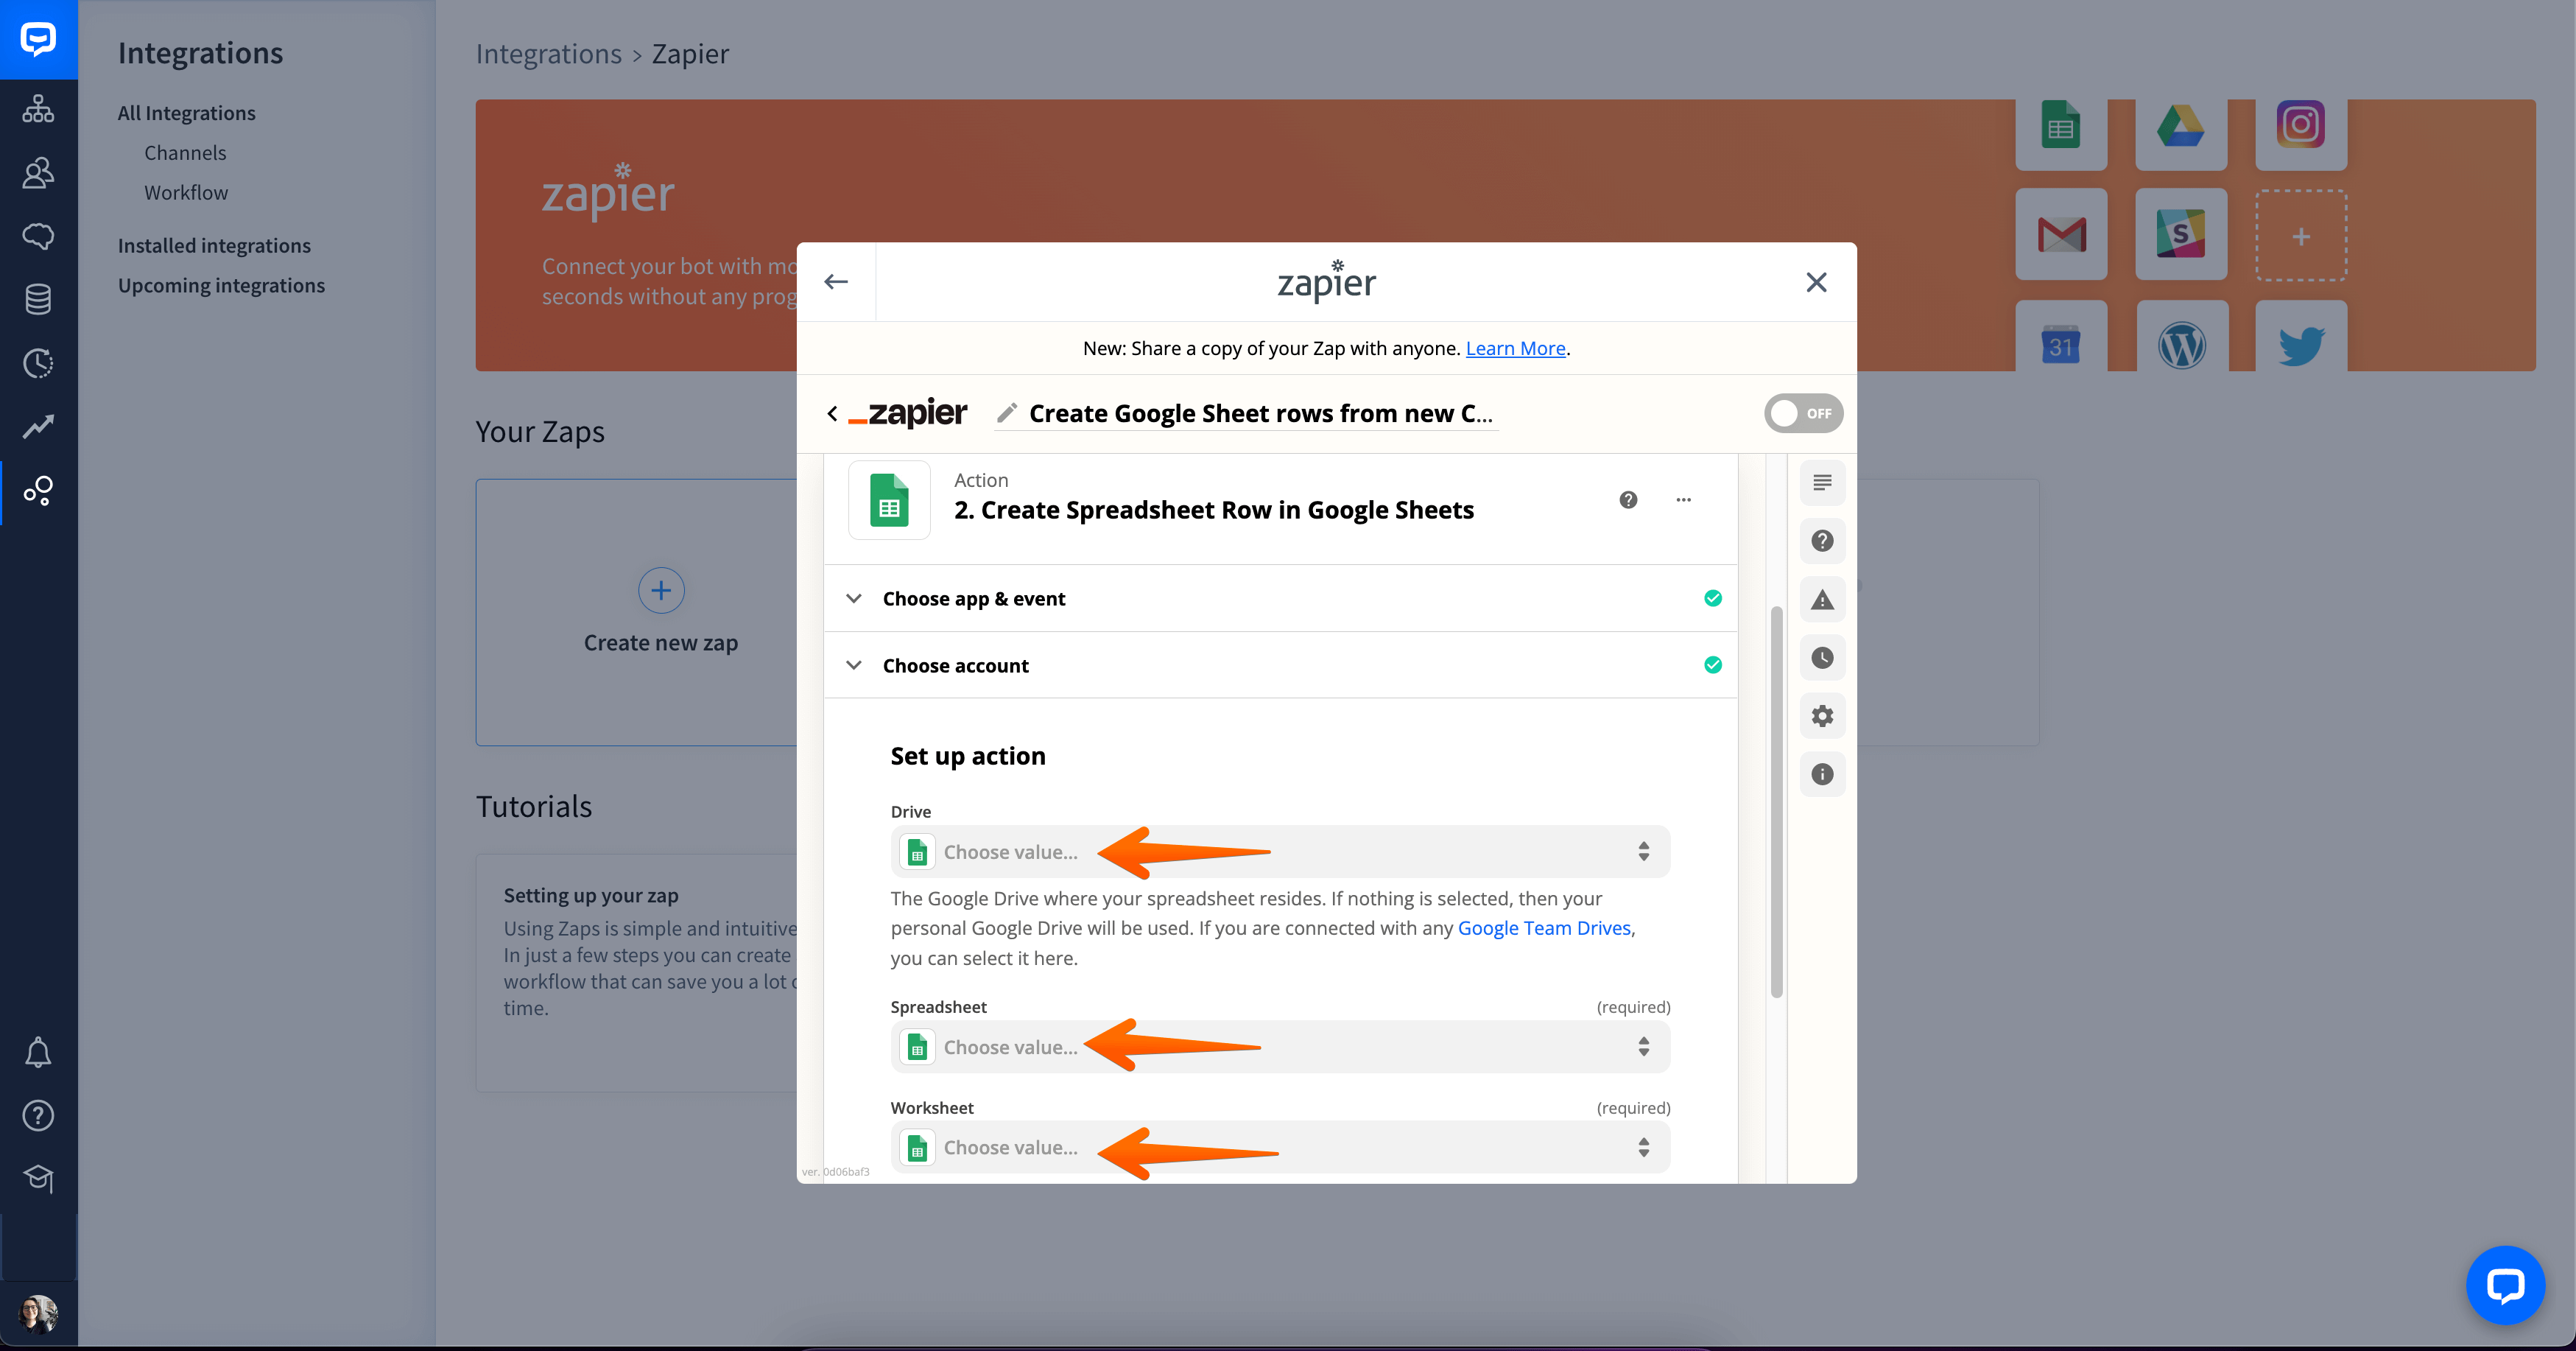The height and width of the screenshot is (1351, 2576).
Task: Open the chat bubble icon in sidebar
Action: pos(38,236)
